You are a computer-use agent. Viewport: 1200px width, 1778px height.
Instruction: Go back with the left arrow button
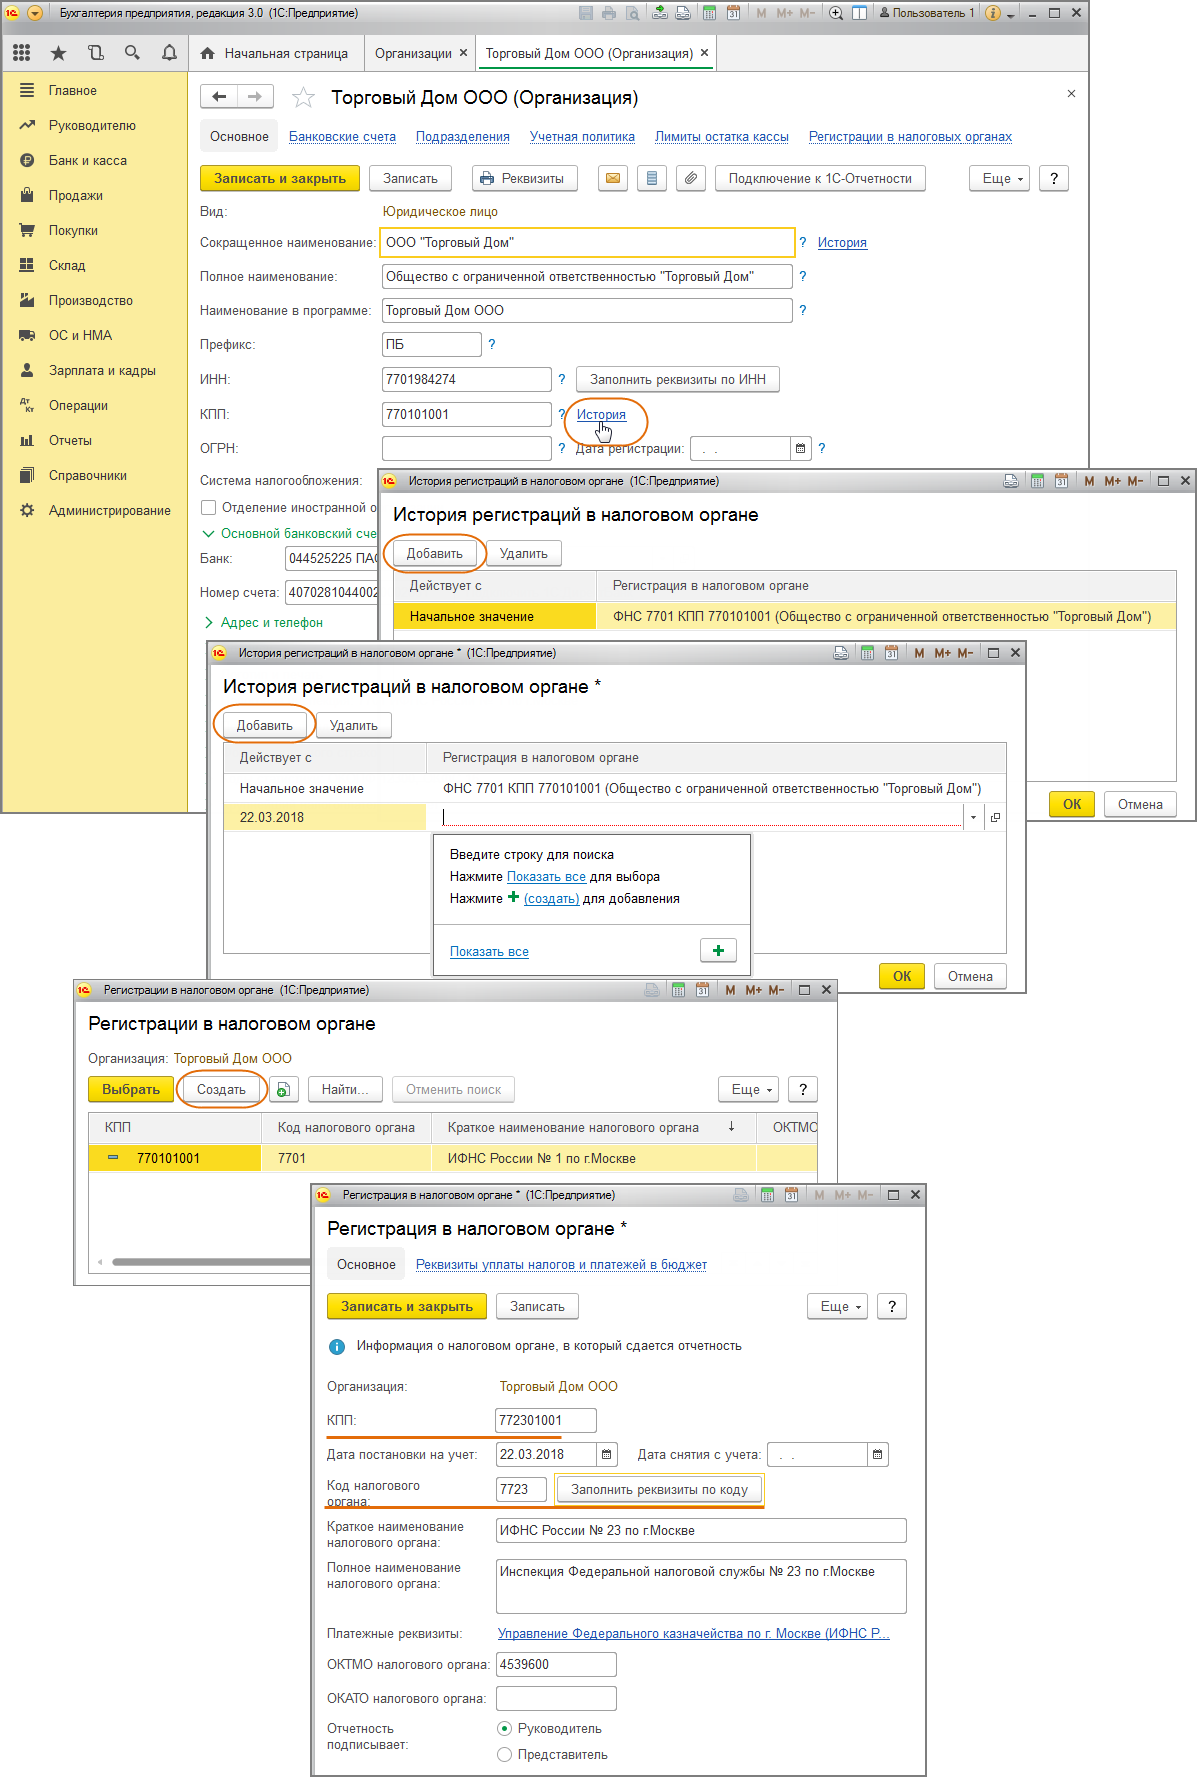point(219,96)
